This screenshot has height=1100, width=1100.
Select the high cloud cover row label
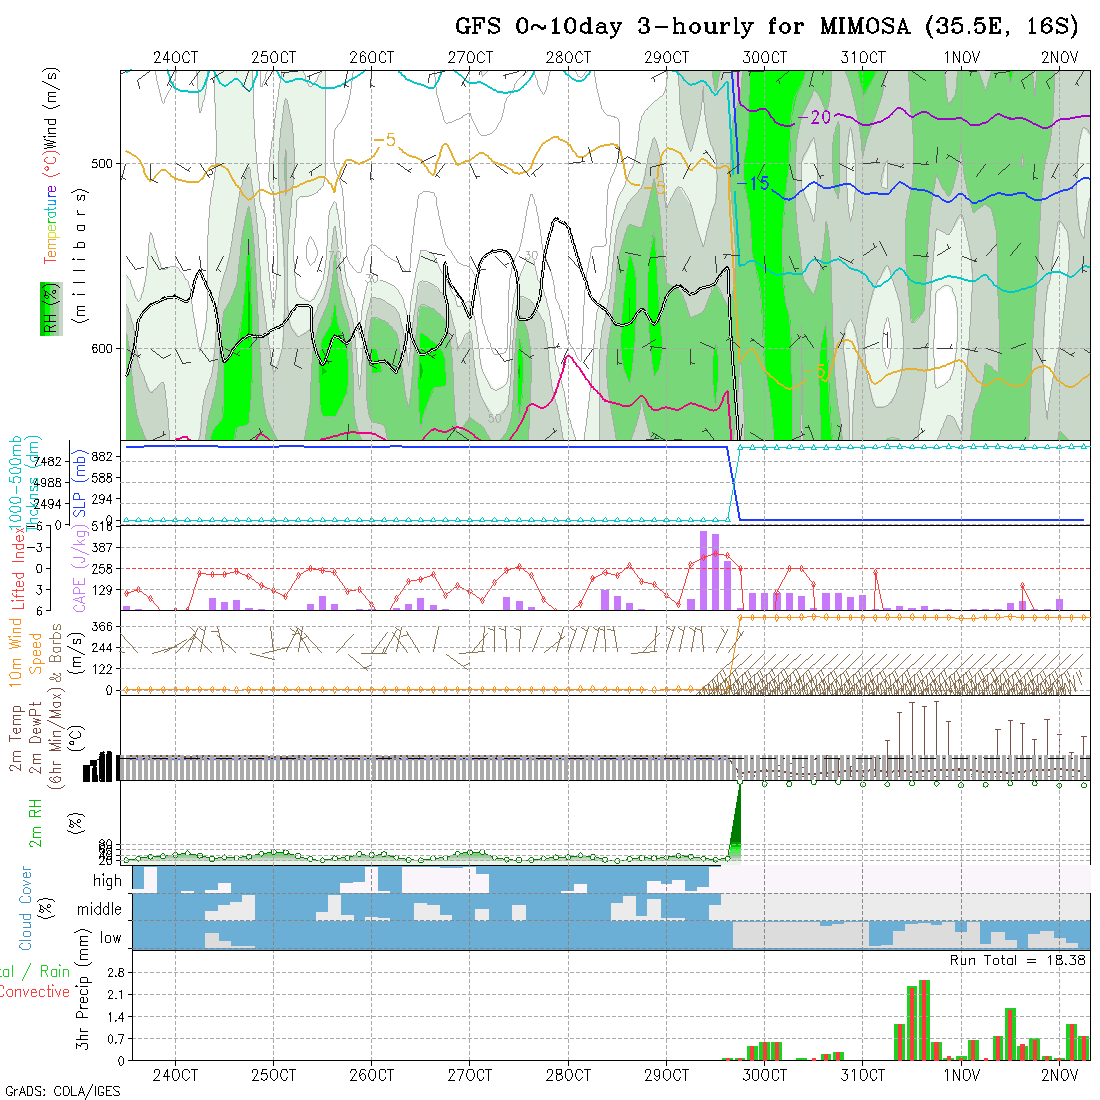point(107,881)
